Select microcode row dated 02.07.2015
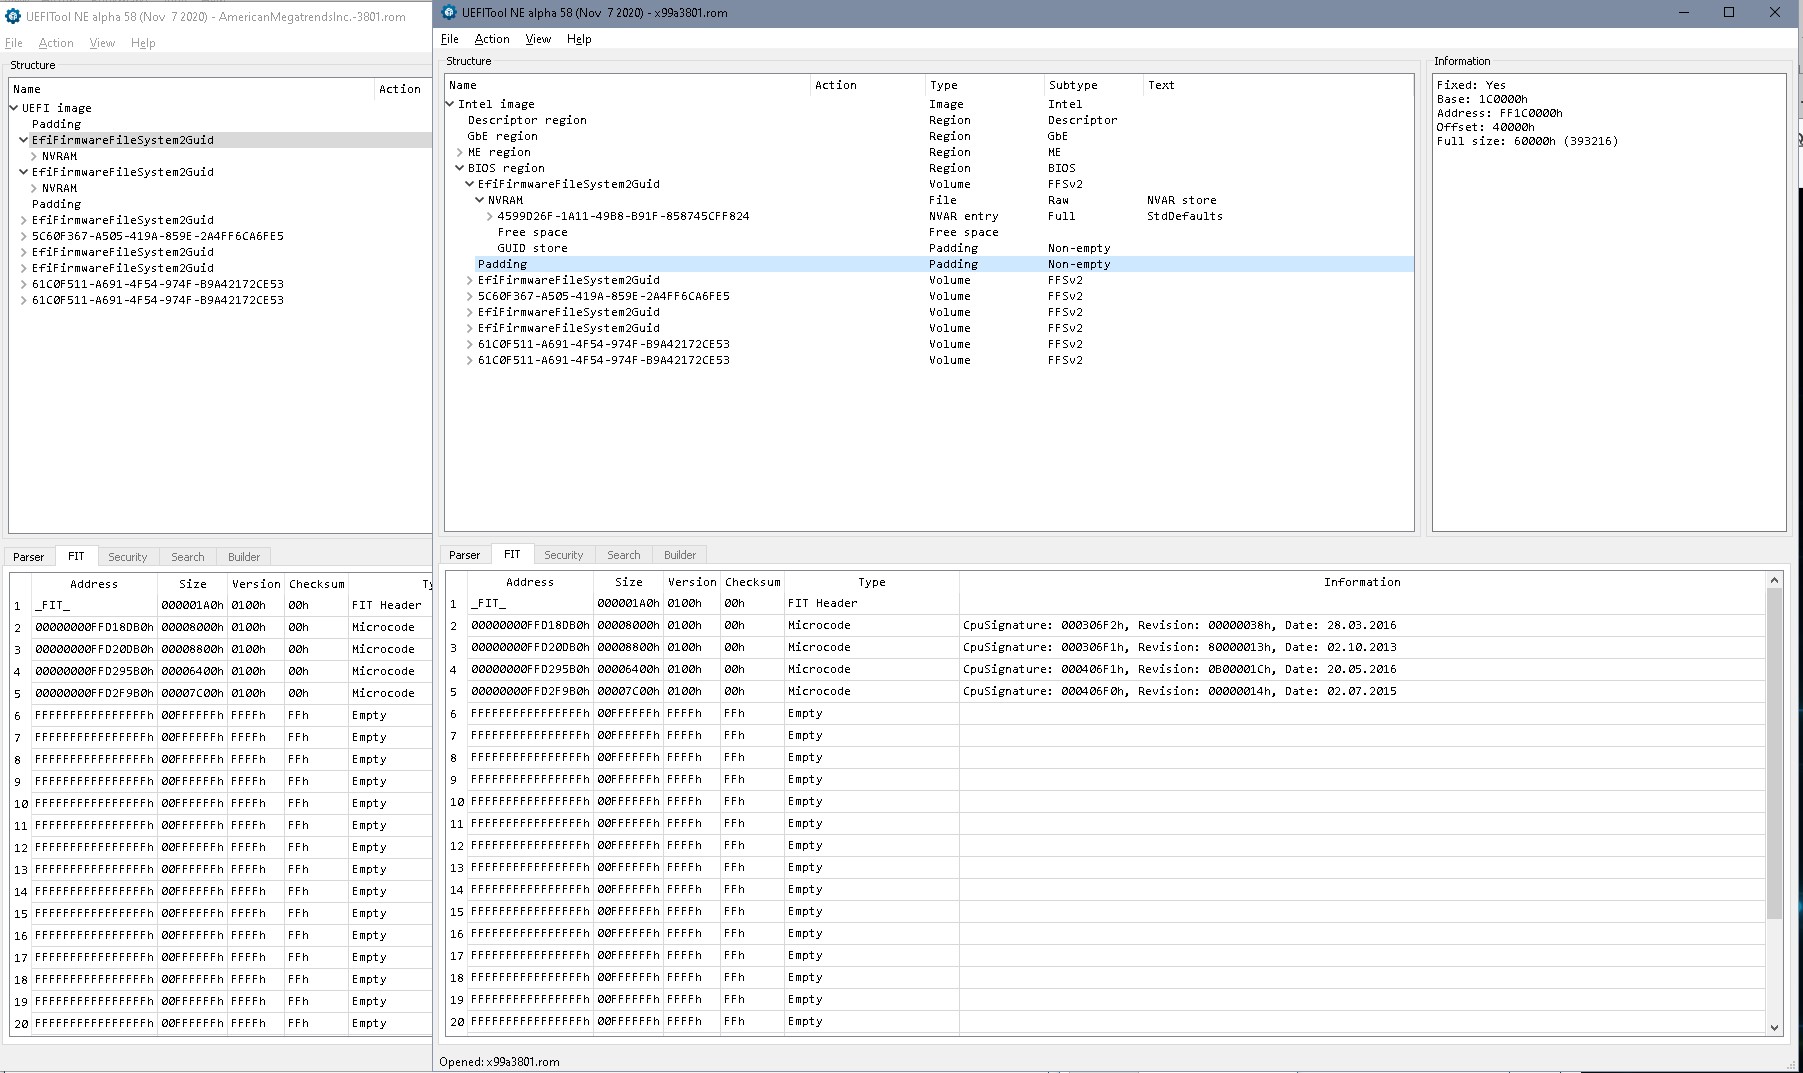Viewport: 1803px width, 1073px height. [x=1105, y=691]
